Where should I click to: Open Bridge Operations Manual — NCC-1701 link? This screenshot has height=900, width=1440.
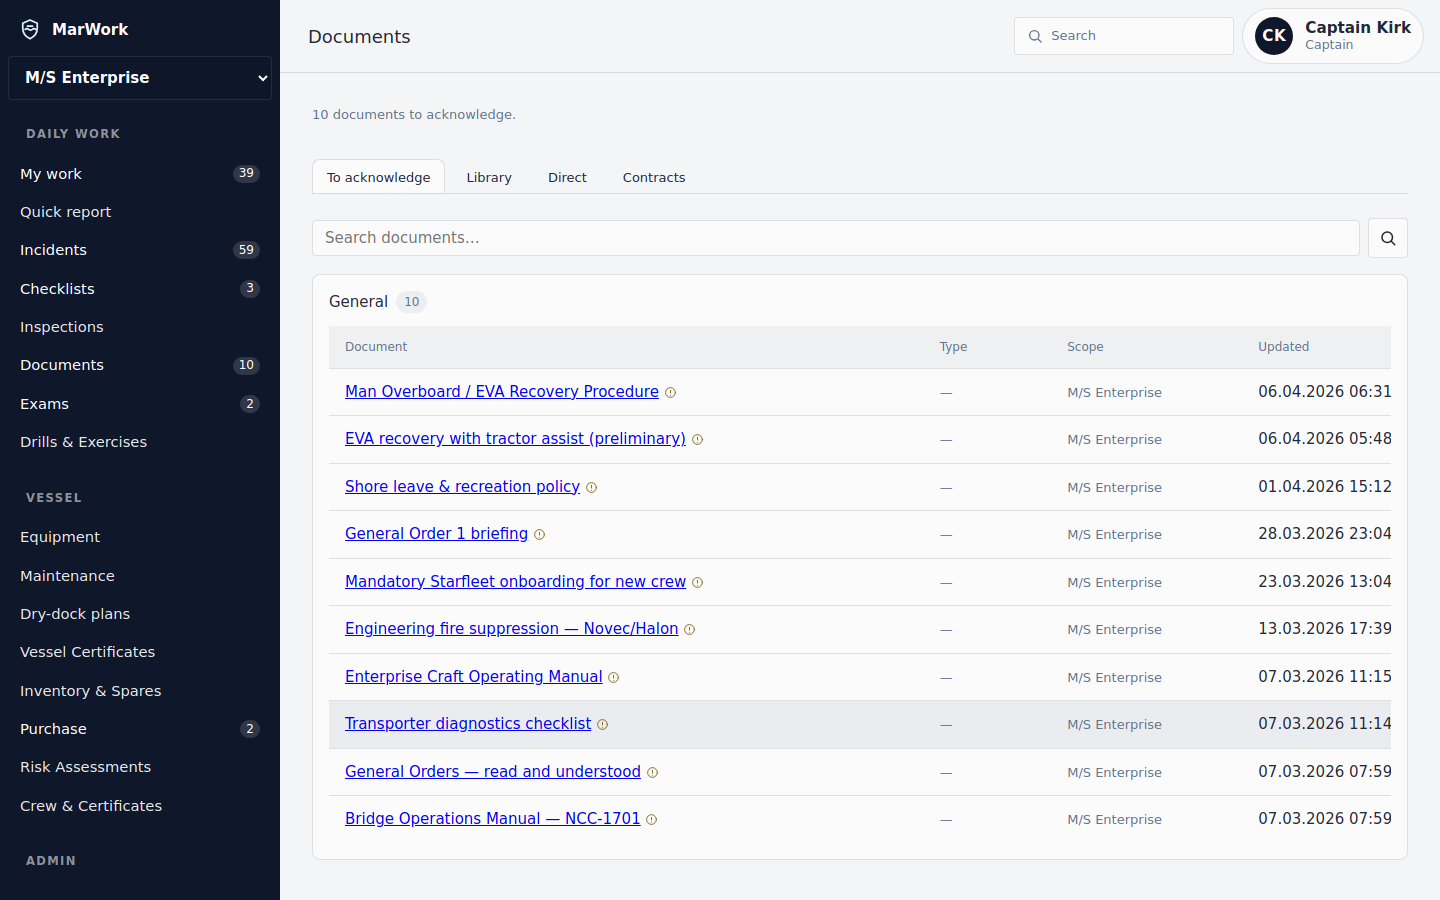[492, 819]
